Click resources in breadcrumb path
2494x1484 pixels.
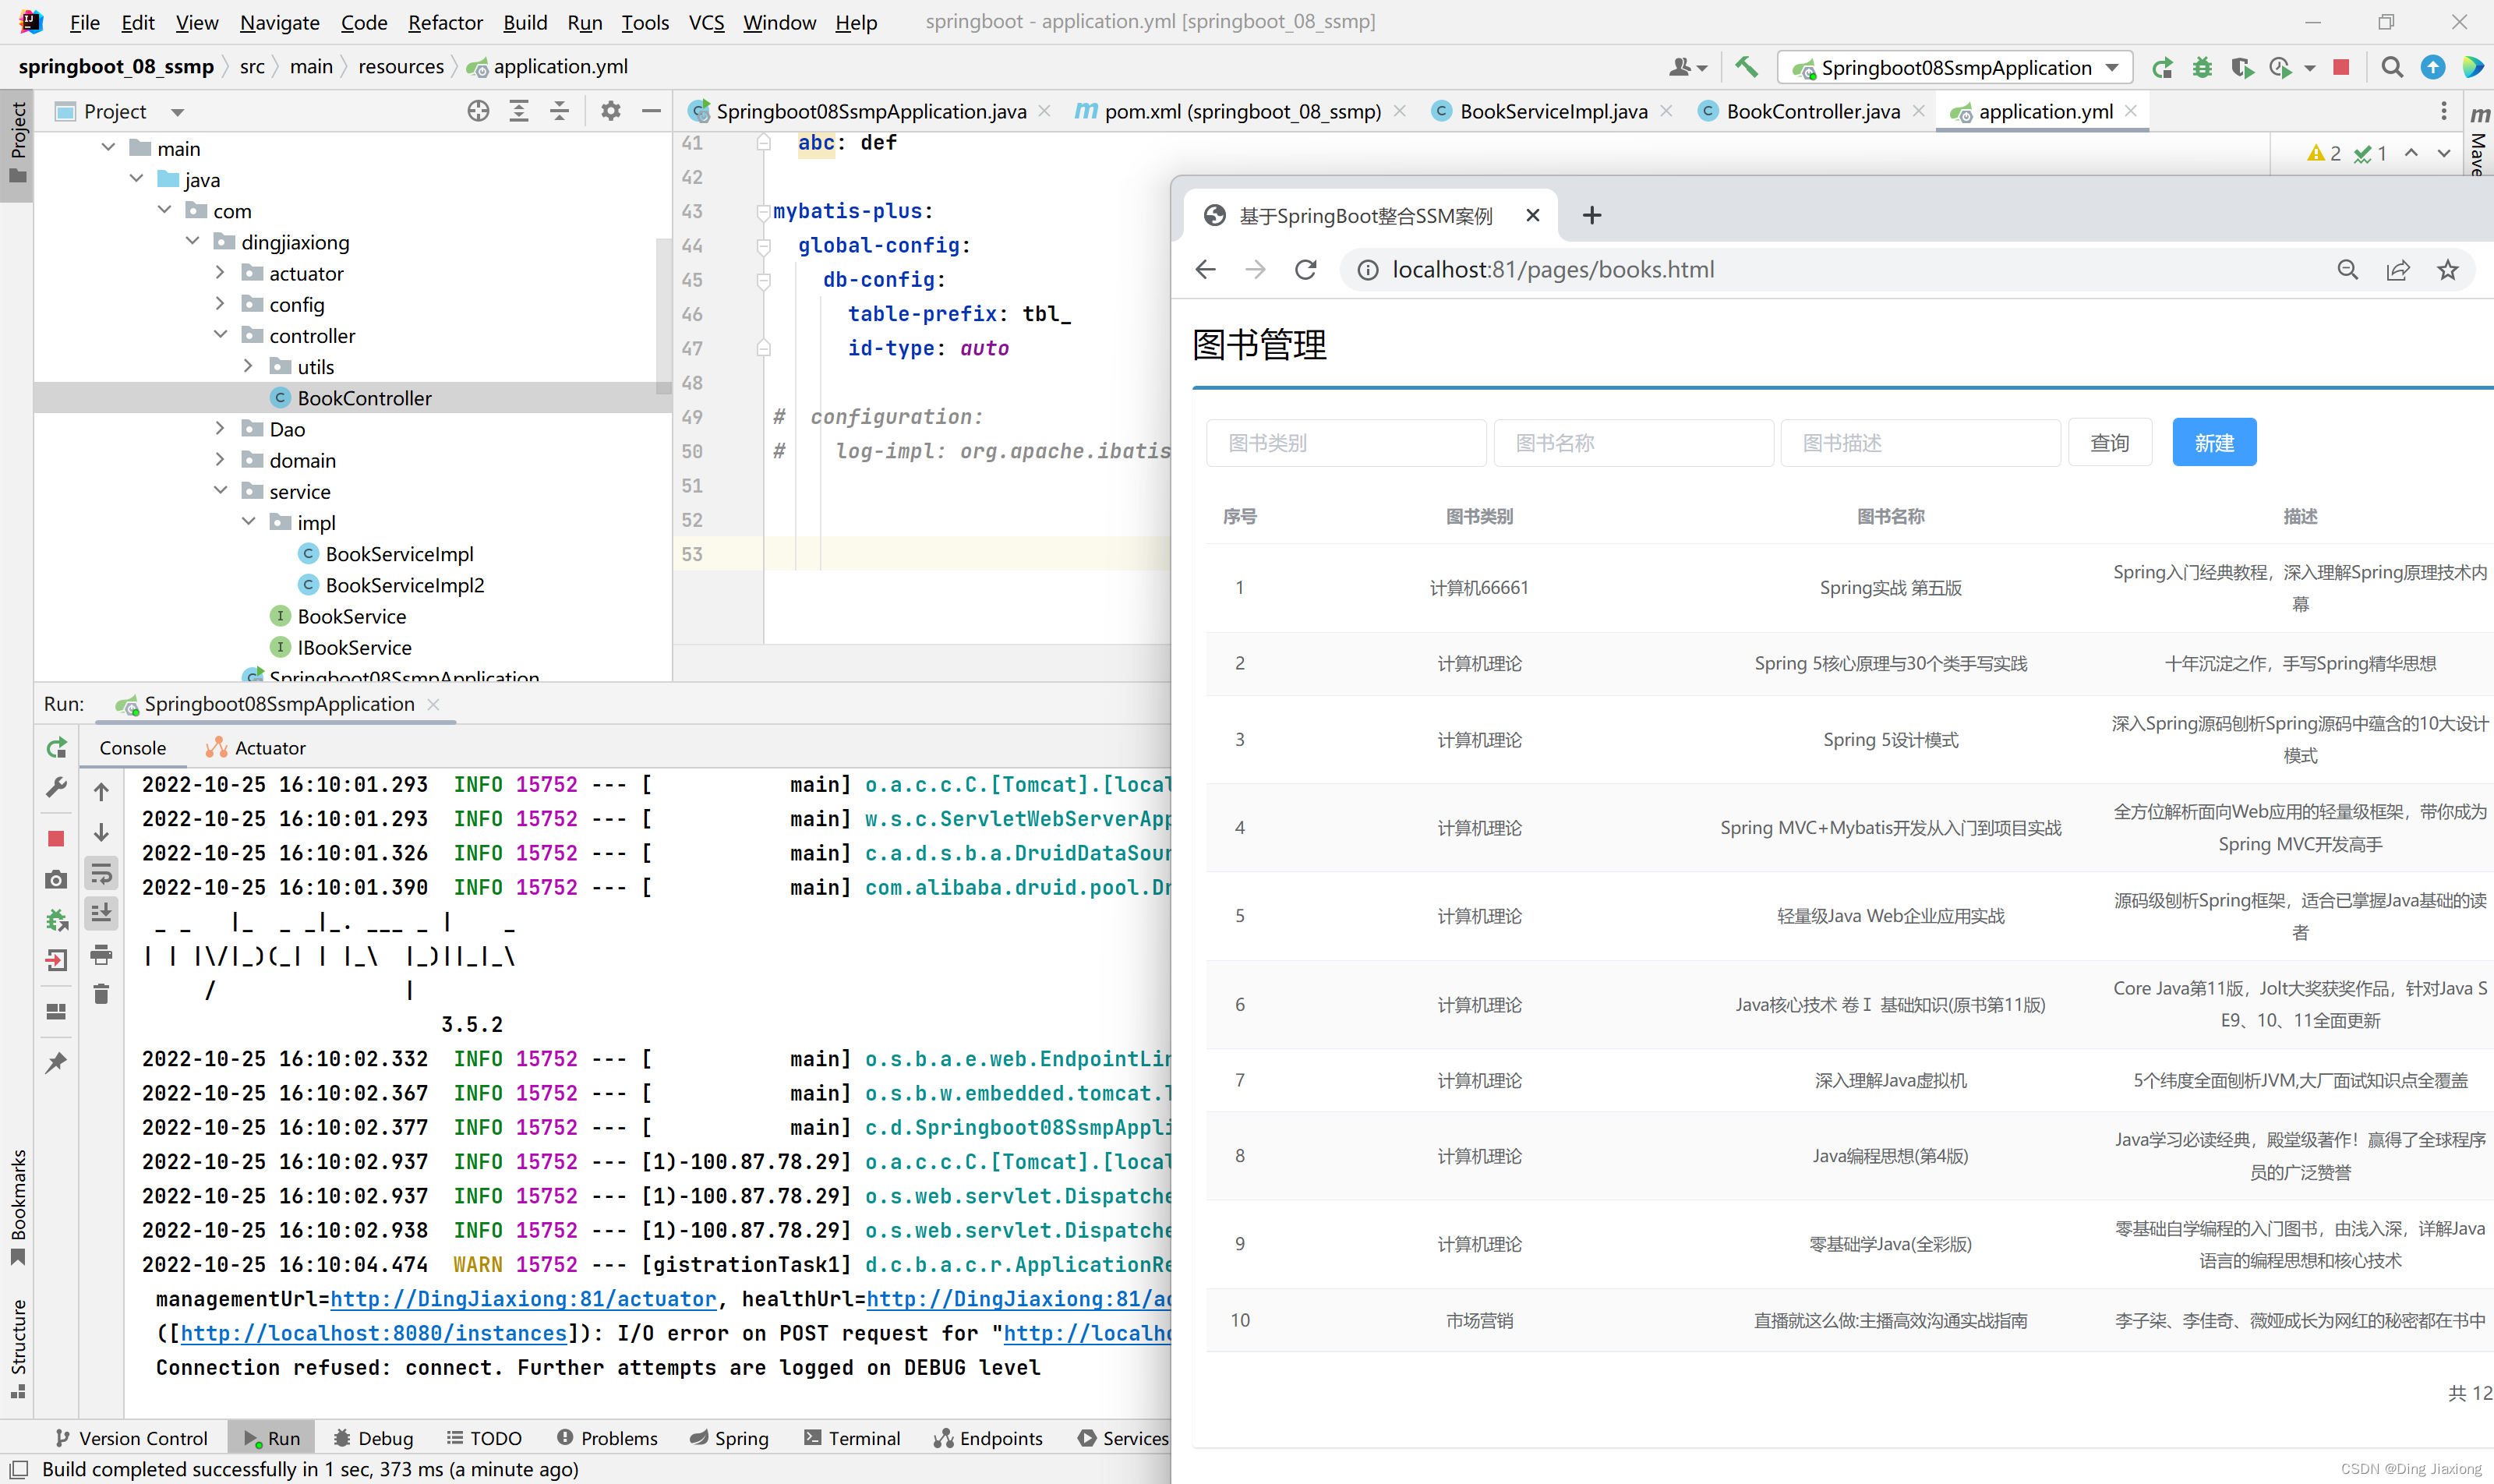click(400, 66)
